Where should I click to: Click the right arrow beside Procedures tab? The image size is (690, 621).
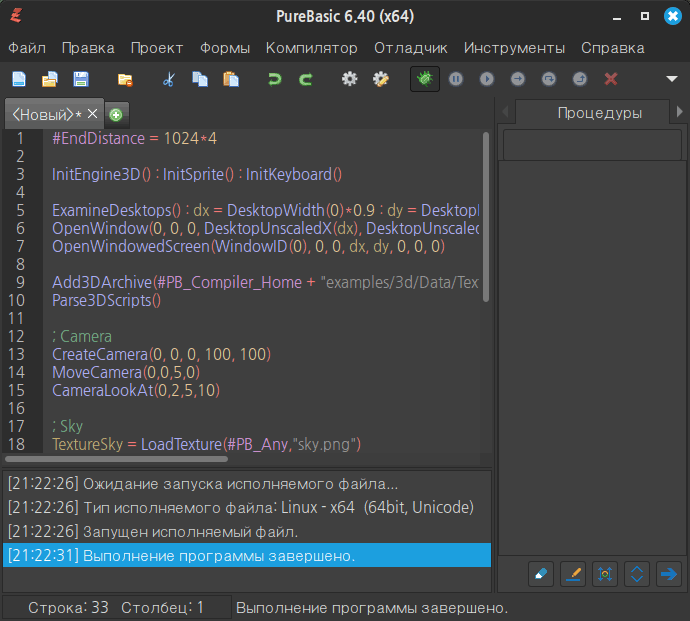click(x=680, y=112)
